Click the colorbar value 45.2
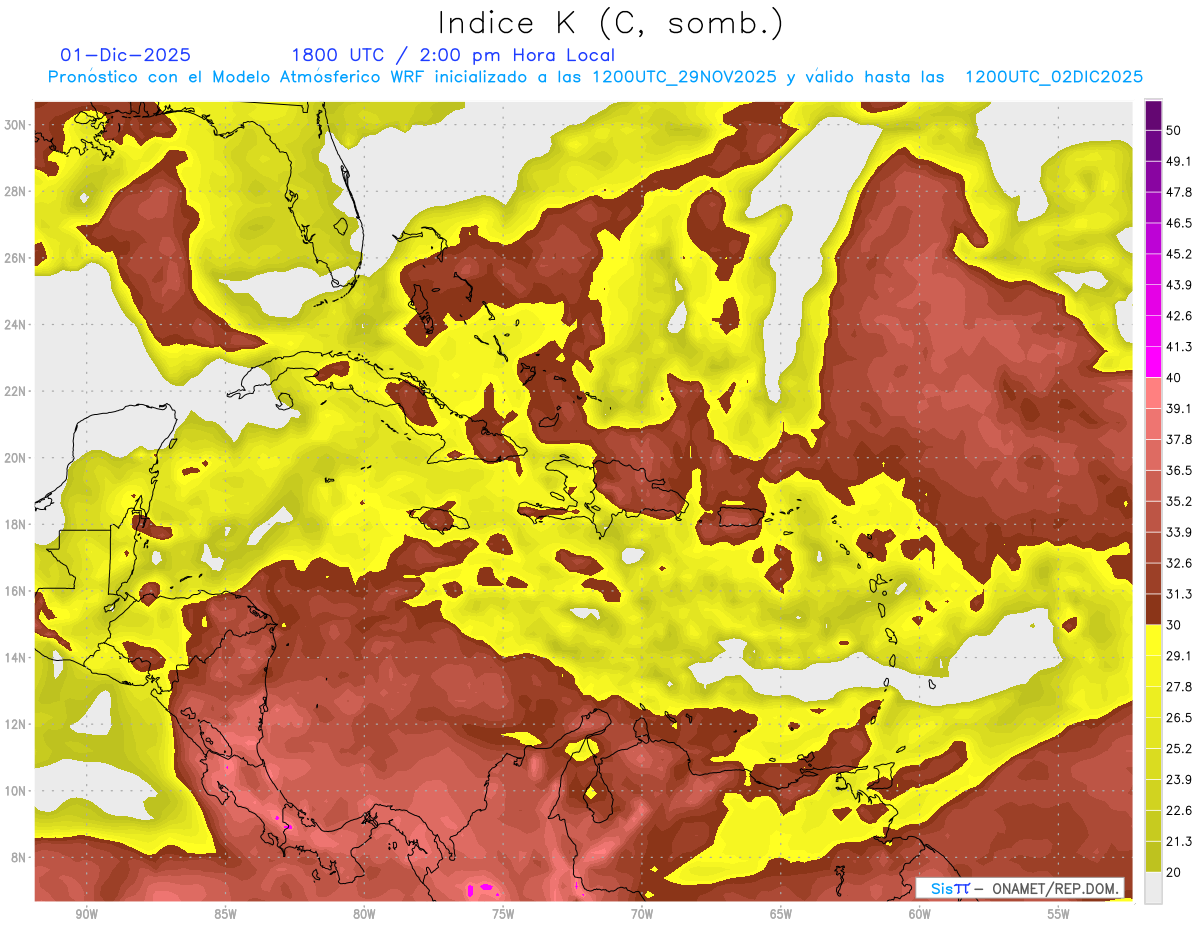This screenshot has width=1200, height=927. tap(1179, 254)
